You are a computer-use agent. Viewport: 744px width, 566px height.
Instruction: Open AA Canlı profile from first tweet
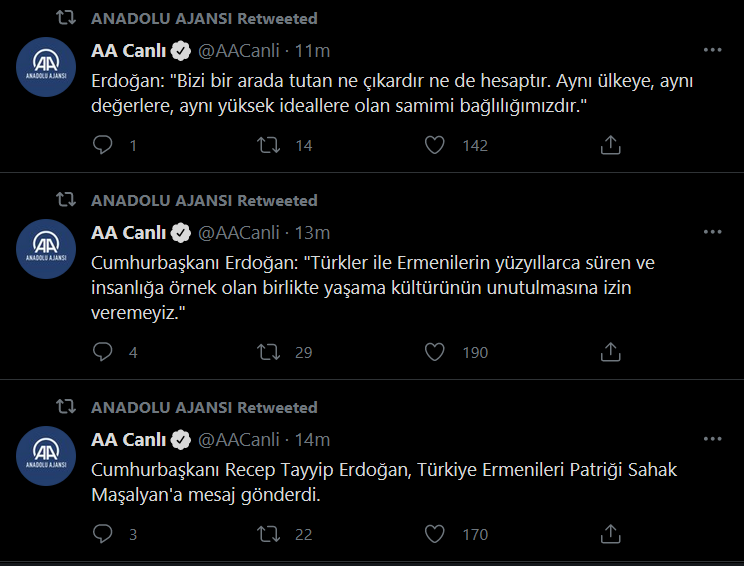(129, 50)
